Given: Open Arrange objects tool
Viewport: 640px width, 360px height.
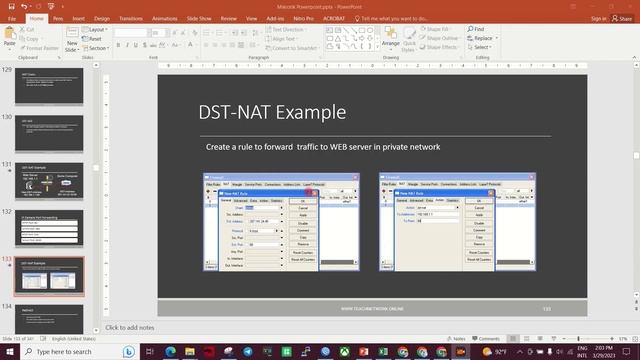Looking at the screenshot, I should pyautogui.click(x=391, y=37).
